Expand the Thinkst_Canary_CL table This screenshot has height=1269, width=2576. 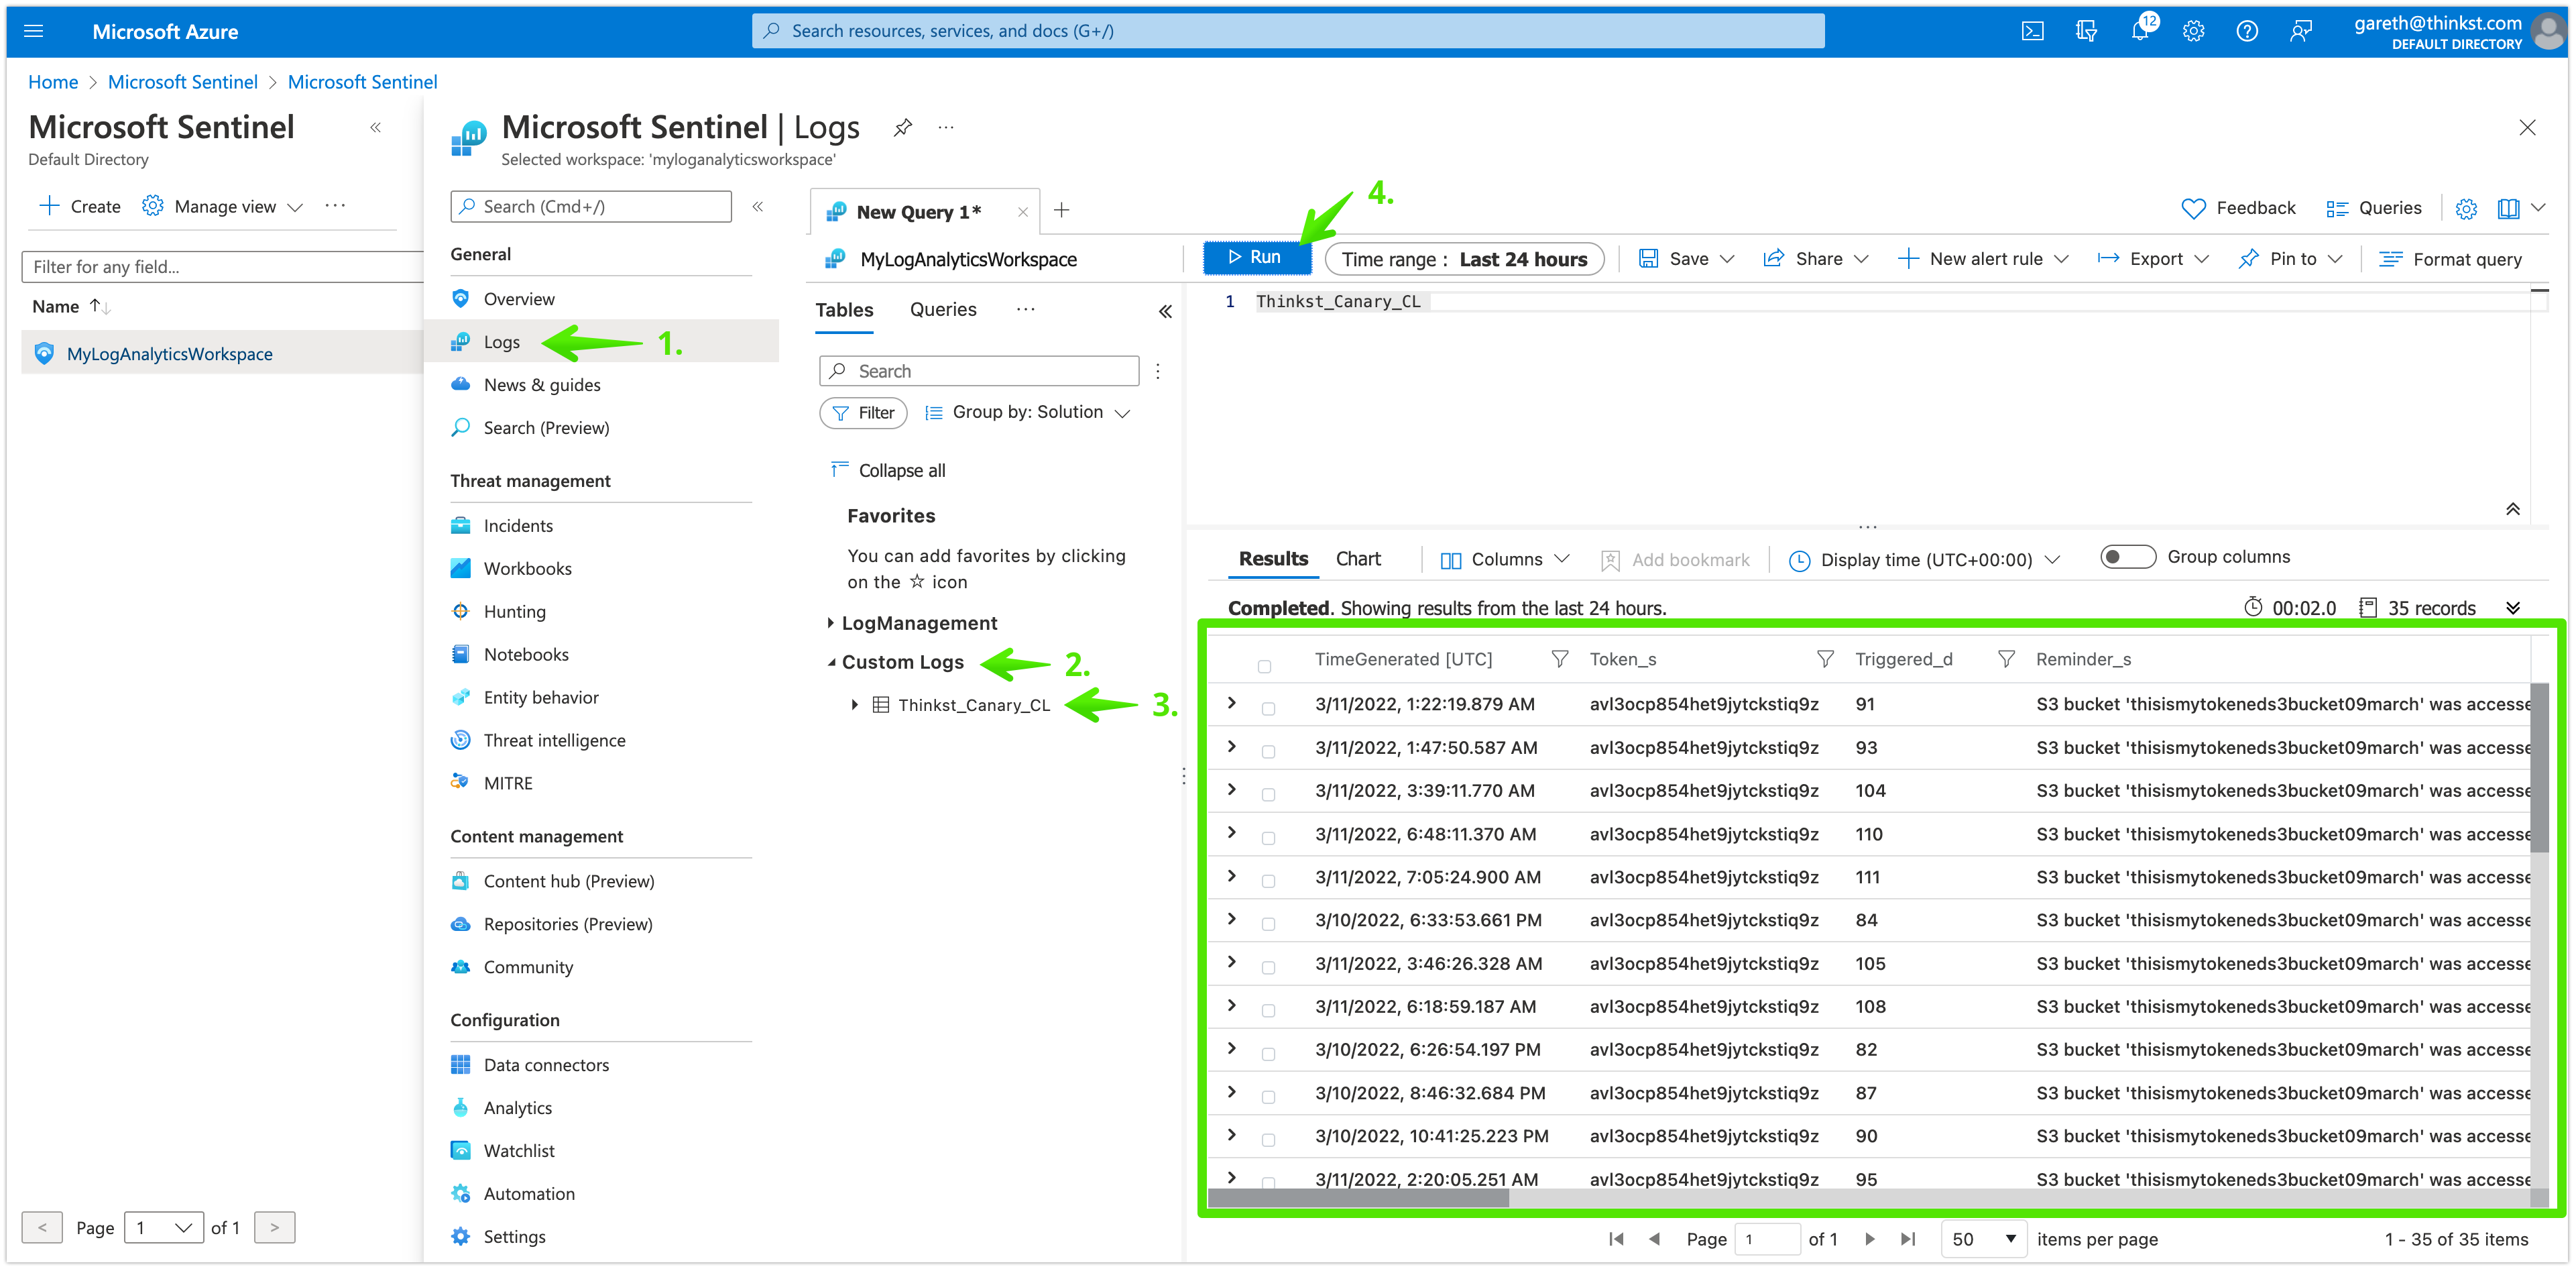click(854, 705)
